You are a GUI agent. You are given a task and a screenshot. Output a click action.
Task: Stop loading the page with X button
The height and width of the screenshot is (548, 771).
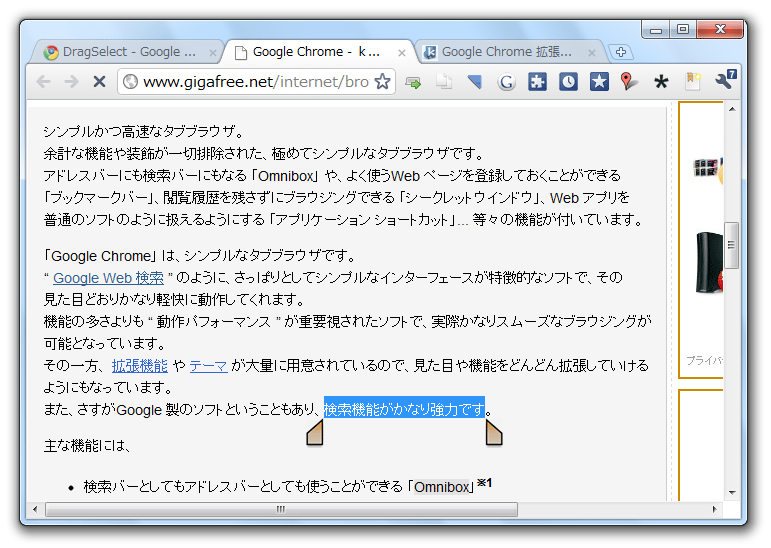[x=99, y=82]
